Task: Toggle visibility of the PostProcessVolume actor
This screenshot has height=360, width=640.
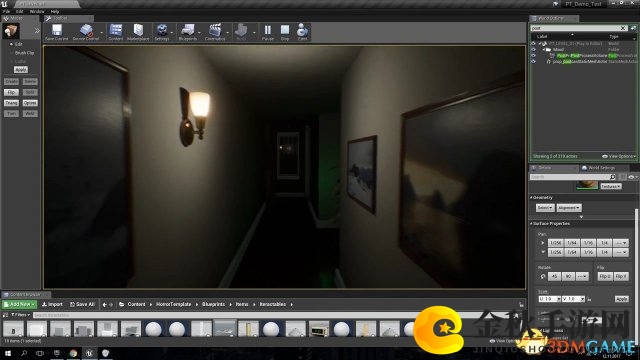Action: 533,56
